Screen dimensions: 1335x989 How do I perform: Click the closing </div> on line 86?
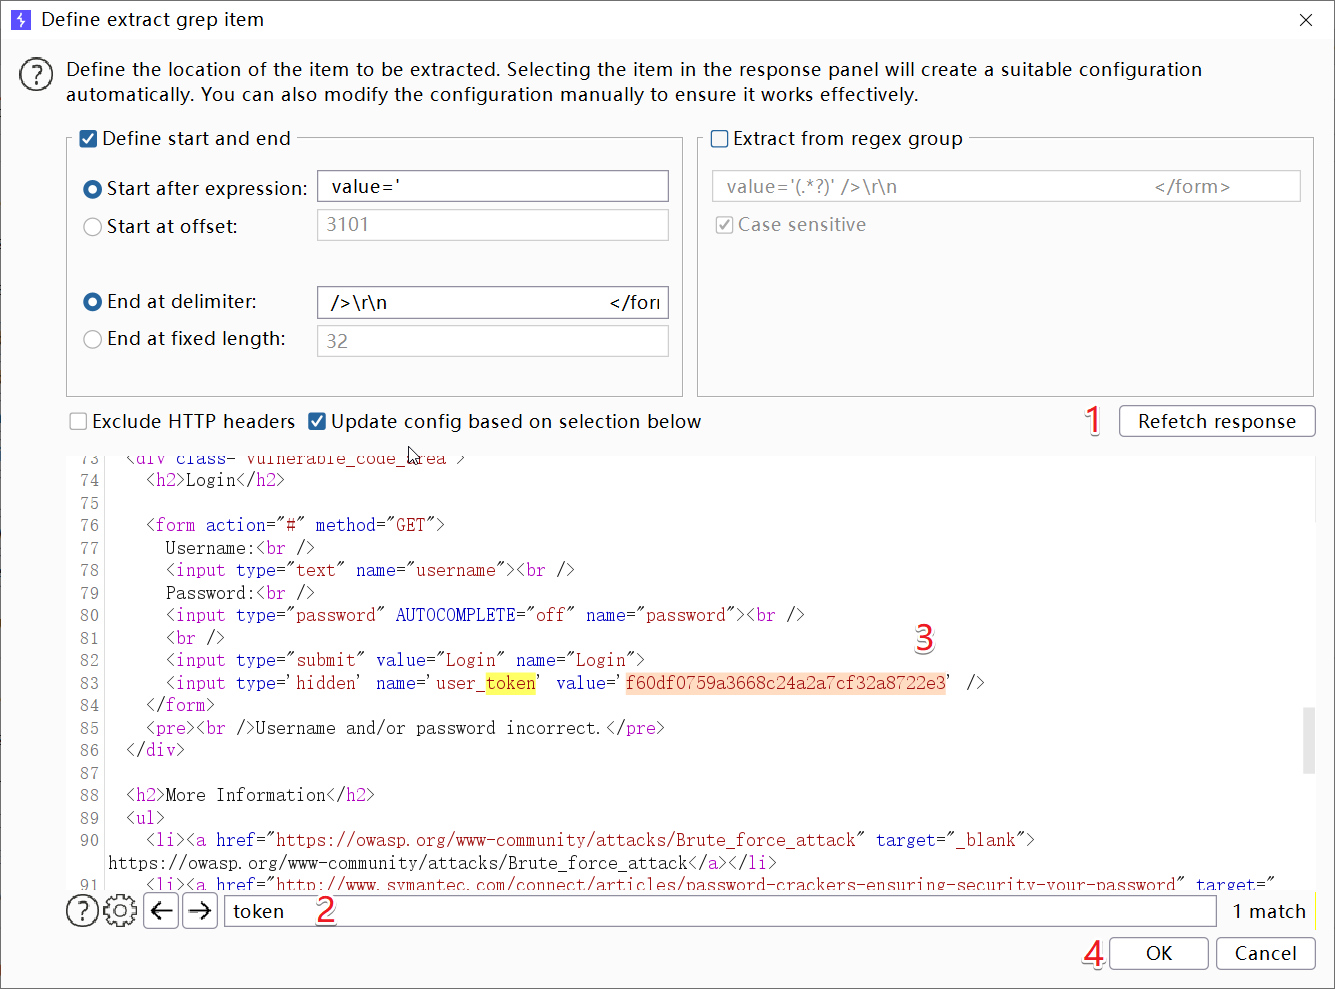click(155, 750)
